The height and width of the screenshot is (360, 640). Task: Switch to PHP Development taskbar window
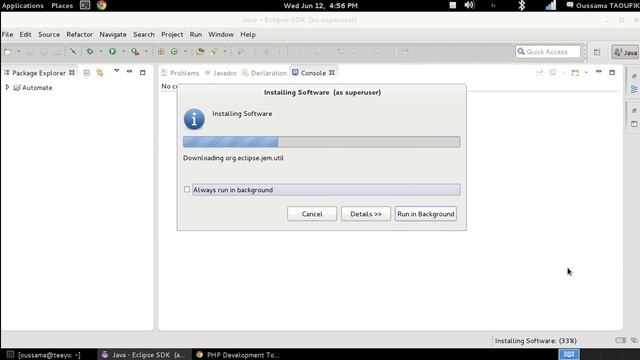(238, 355)
